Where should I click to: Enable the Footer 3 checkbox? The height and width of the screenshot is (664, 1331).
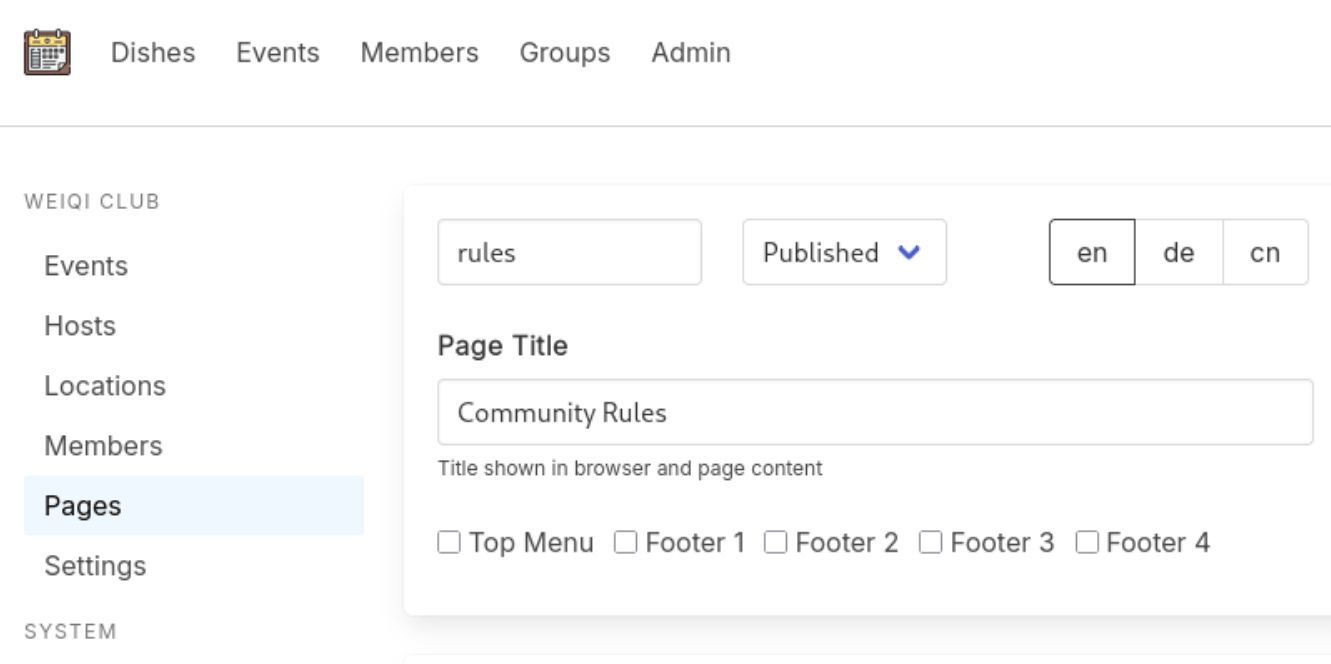[x=929, y=543]
